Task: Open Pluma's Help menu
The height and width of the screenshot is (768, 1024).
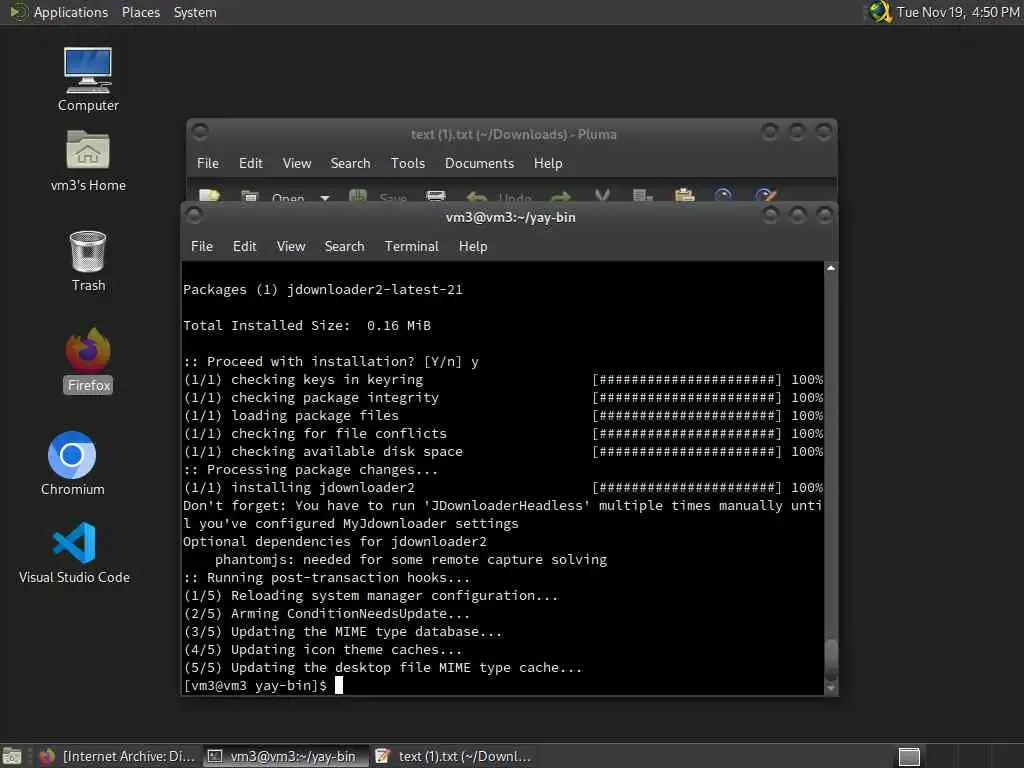Action: coord(548,163)
